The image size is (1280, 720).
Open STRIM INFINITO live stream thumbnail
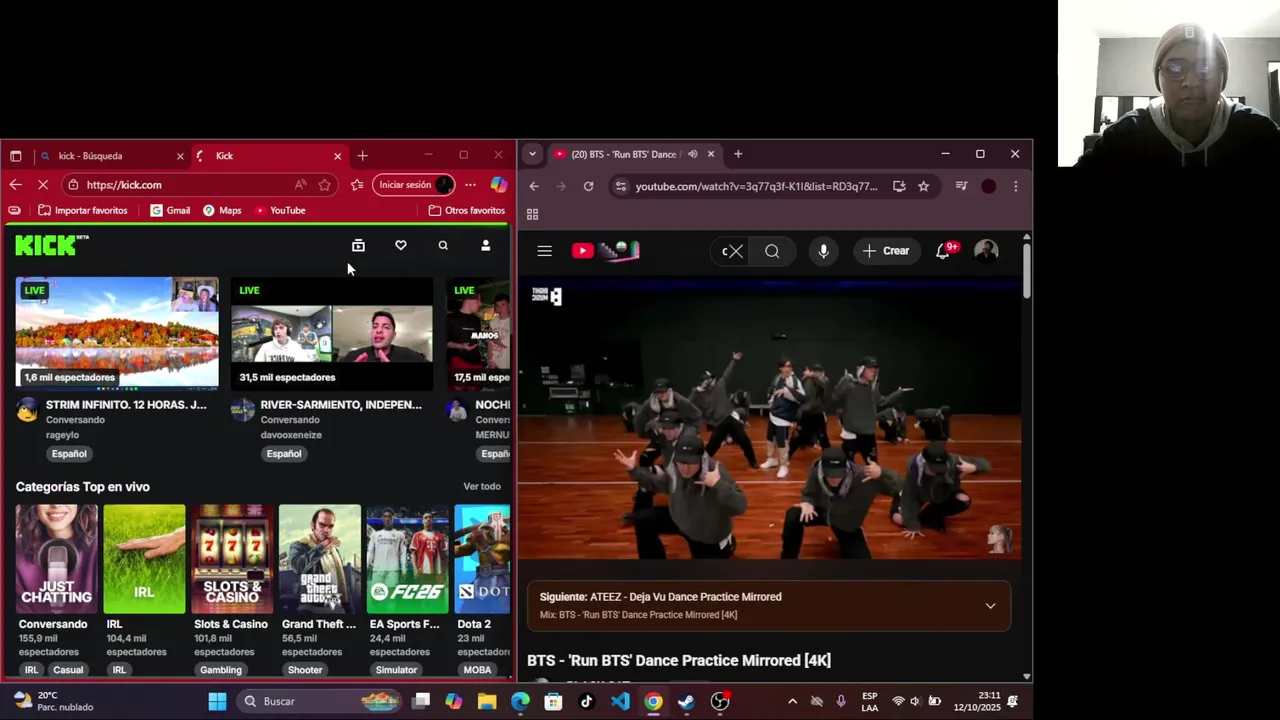click(x=117, y=332)
